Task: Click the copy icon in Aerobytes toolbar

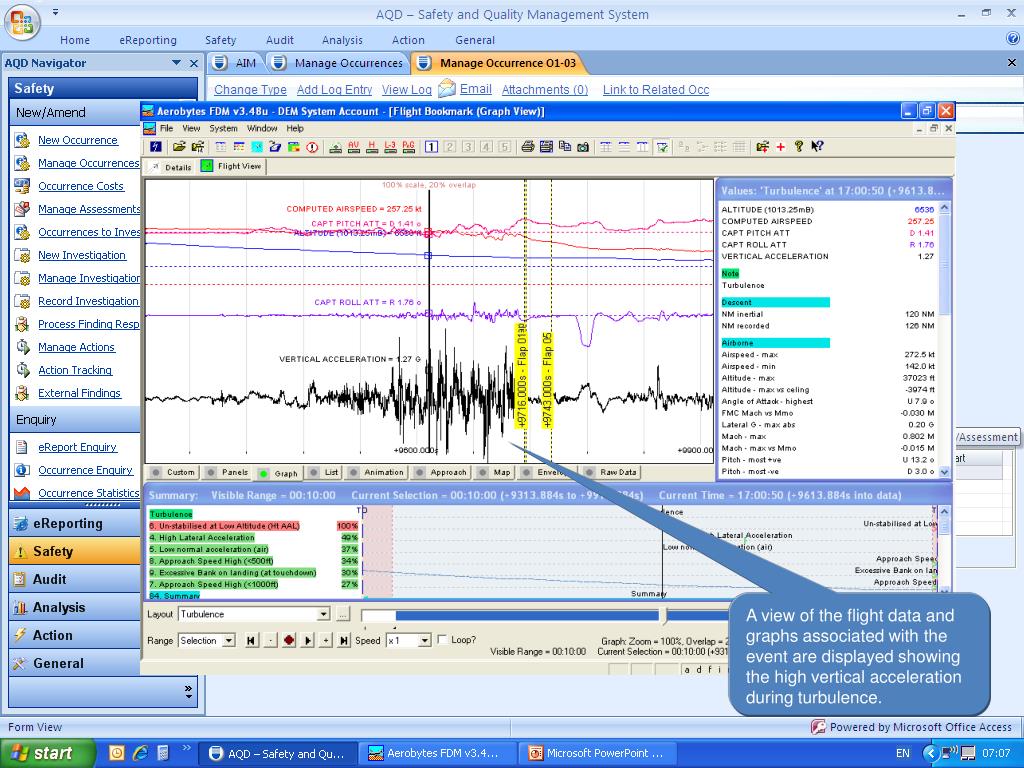Action: (x=565, y=146)
